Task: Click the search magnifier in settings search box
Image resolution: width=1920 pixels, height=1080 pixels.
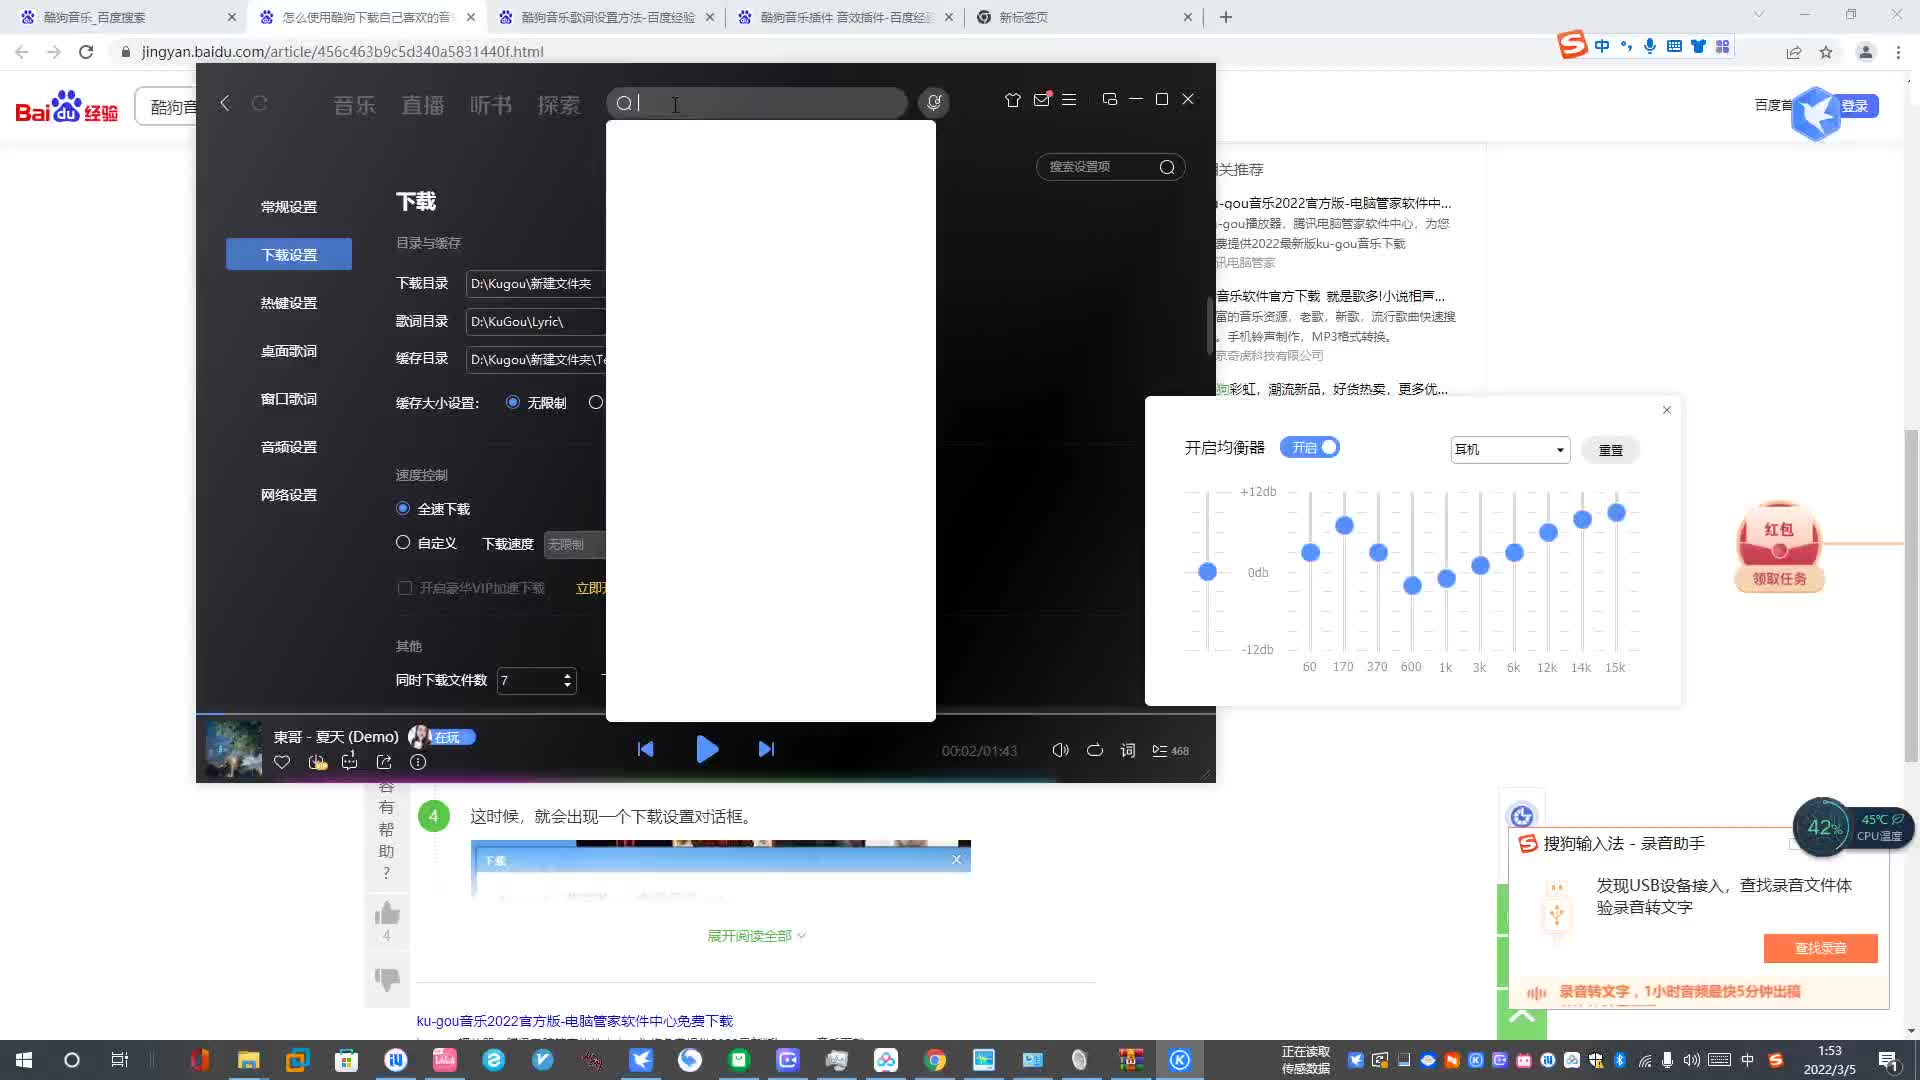Action: (x=1166, y=167)
